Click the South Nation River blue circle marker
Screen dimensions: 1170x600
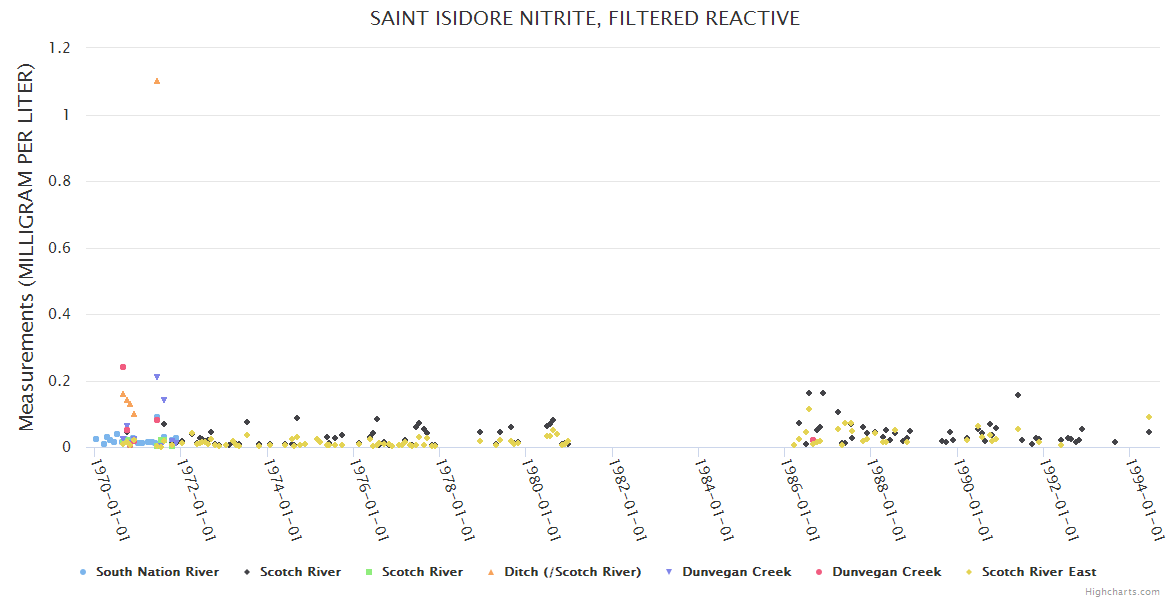83,572
